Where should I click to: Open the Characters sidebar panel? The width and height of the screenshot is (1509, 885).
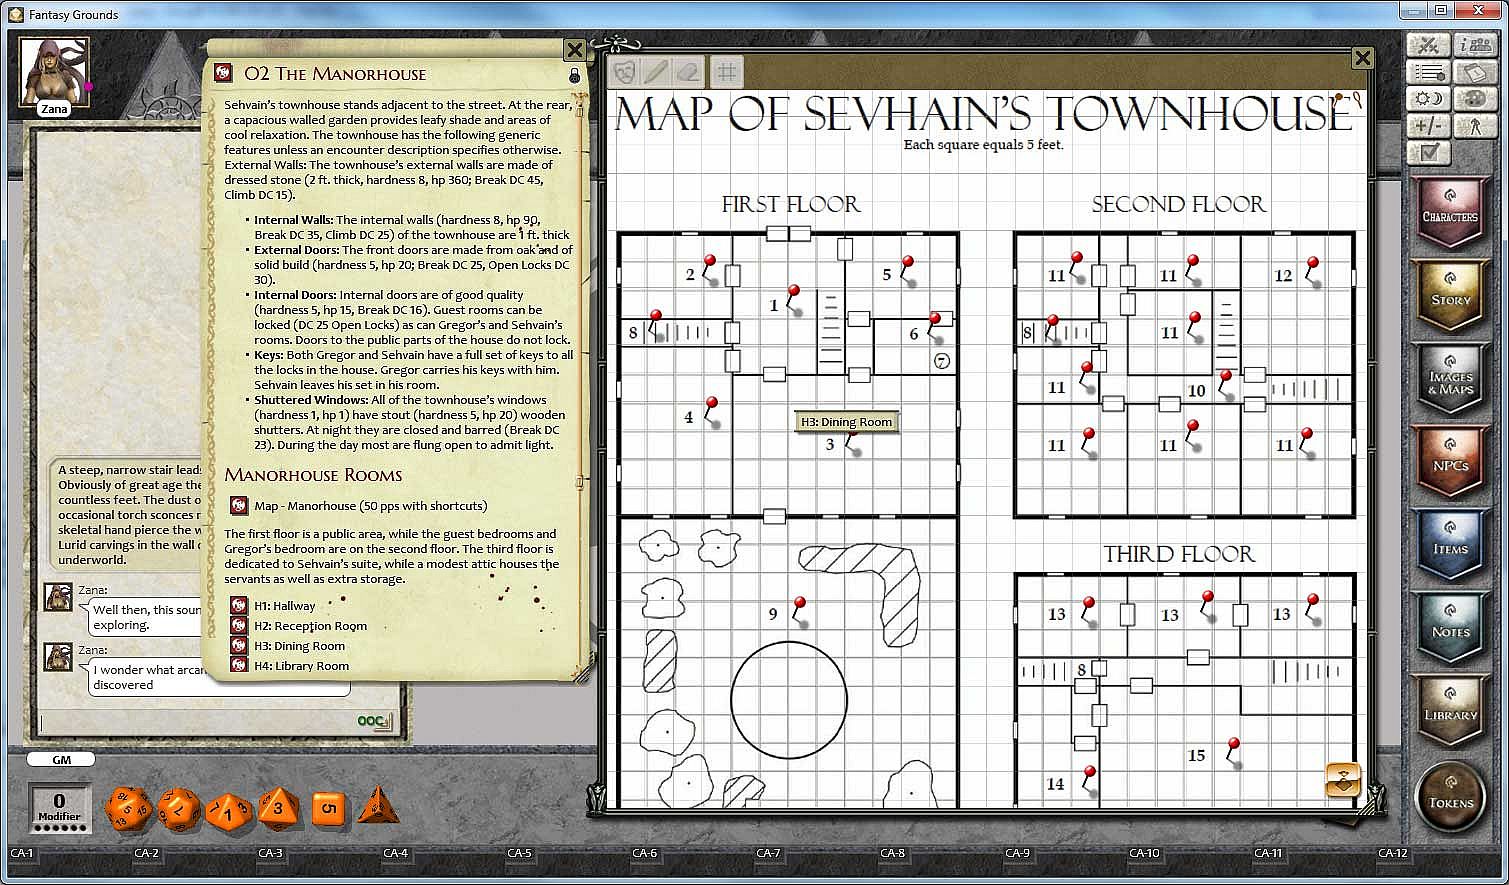click(x=1451, y=212)
